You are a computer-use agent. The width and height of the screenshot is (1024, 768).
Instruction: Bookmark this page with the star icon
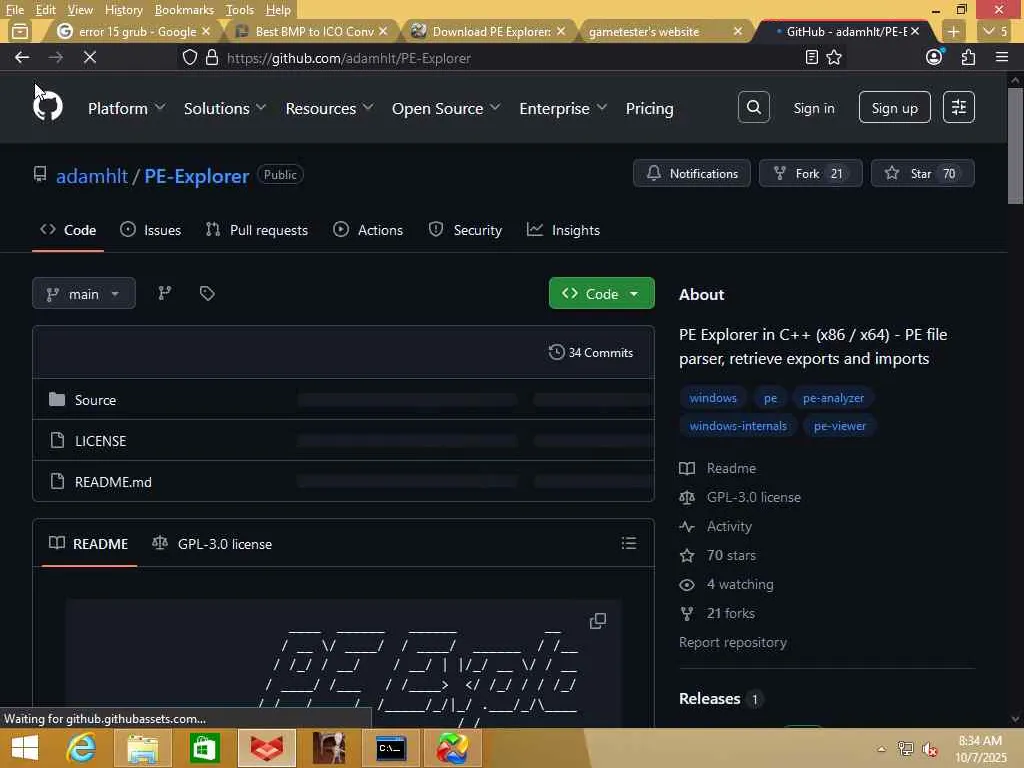(x=834, y=57)
